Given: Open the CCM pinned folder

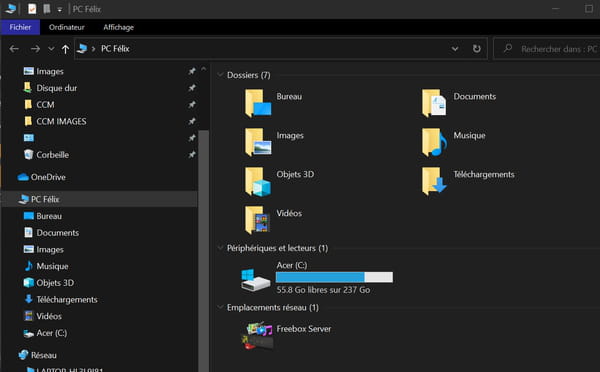Looking at the screenshot, I should pyautogui.click(x=45, y=105).
